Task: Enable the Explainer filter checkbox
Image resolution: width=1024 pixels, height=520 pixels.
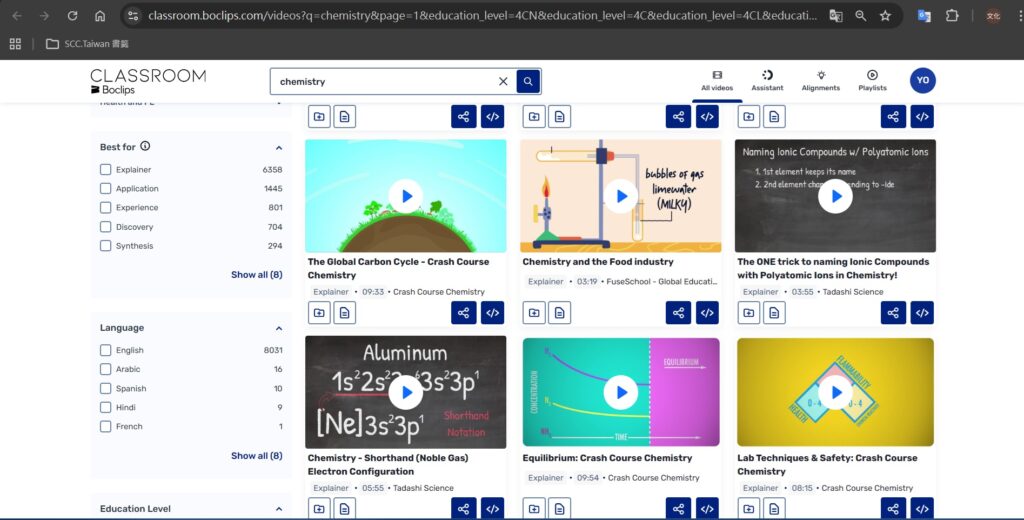Action: pyautogui.click(x=106, y=170)
